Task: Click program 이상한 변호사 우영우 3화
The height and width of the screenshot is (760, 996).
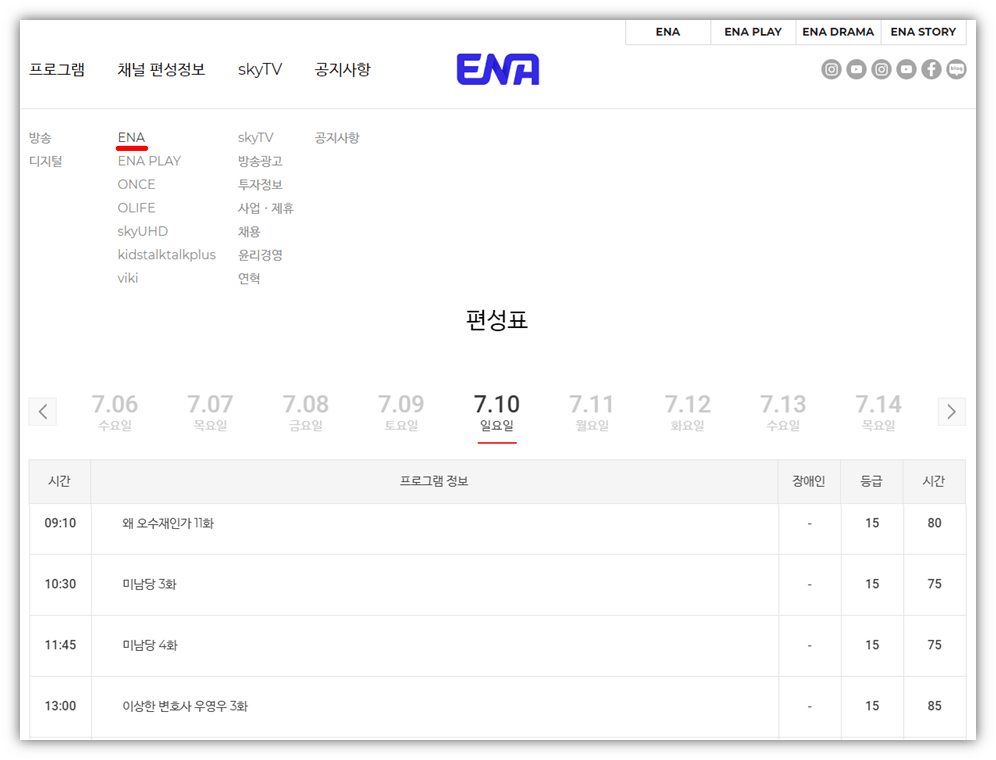Action: (x=185, y=706)
